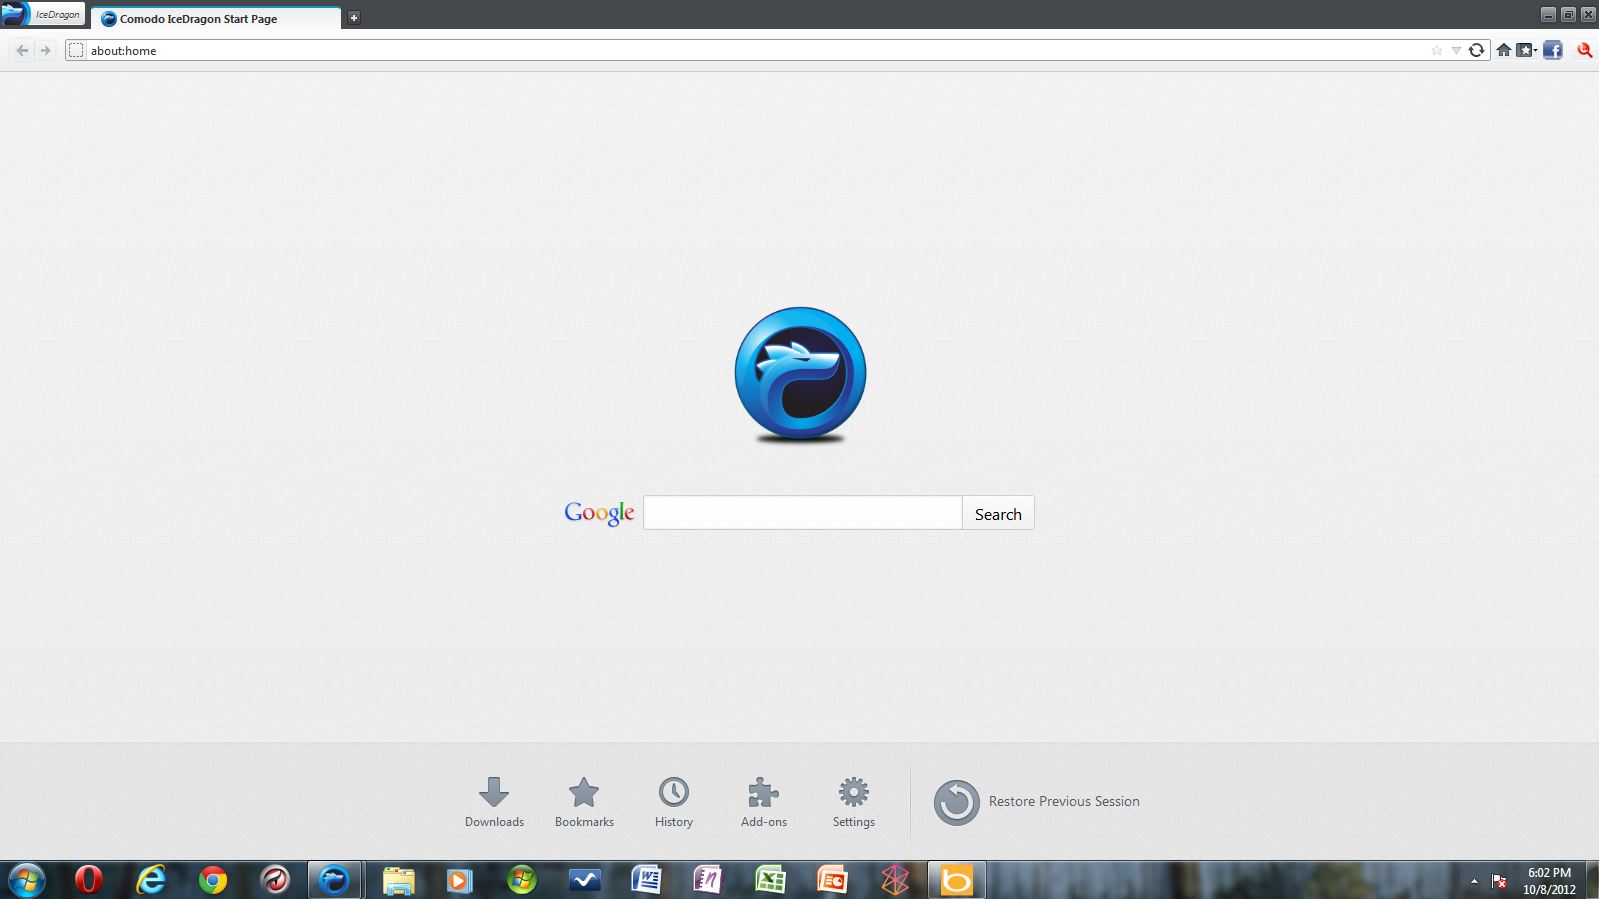The width and height of the screenshot is (1599, 899).
Task: Click the active IceDragon taskbar button
Action: click(334, 880)
